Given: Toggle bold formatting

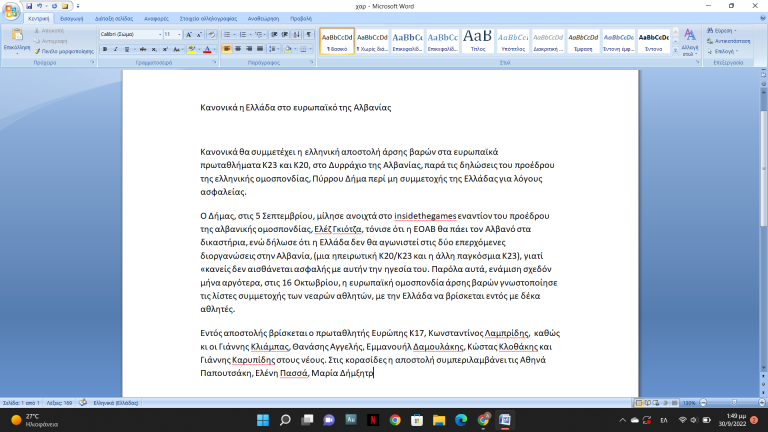Looking at the screenshot, I should pos(104,48).
